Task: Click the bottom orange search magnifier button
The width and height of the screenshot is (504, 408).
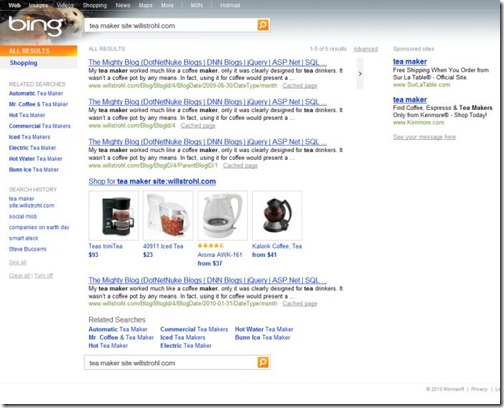Action: 263,362
